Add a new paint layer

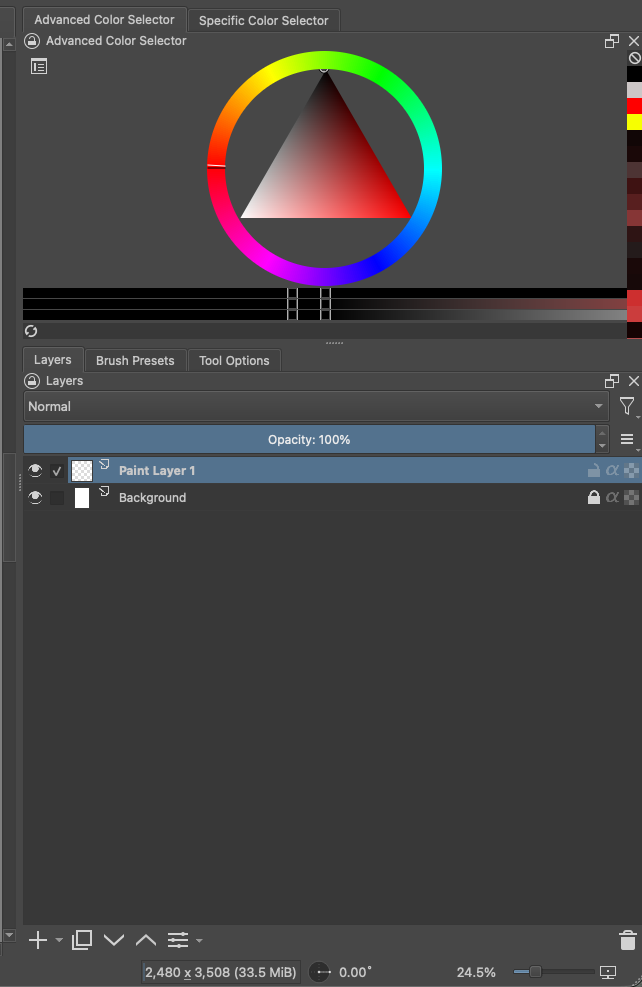tap(38, 940)
